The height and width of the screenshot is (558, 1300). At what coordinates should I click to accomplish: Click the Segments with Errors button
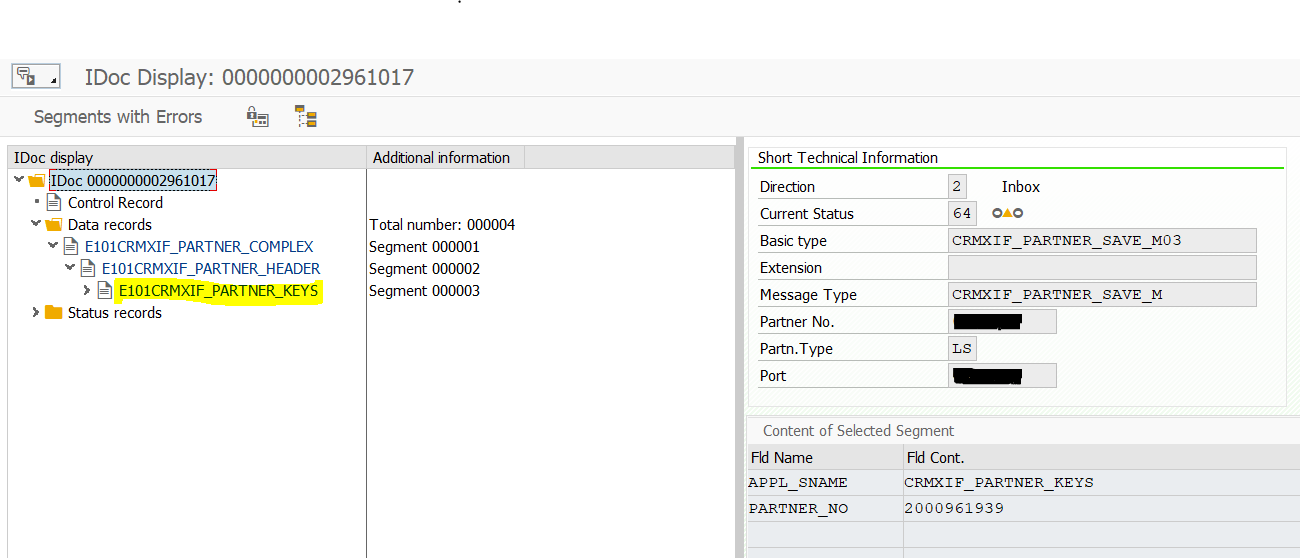tap(118, 117)
